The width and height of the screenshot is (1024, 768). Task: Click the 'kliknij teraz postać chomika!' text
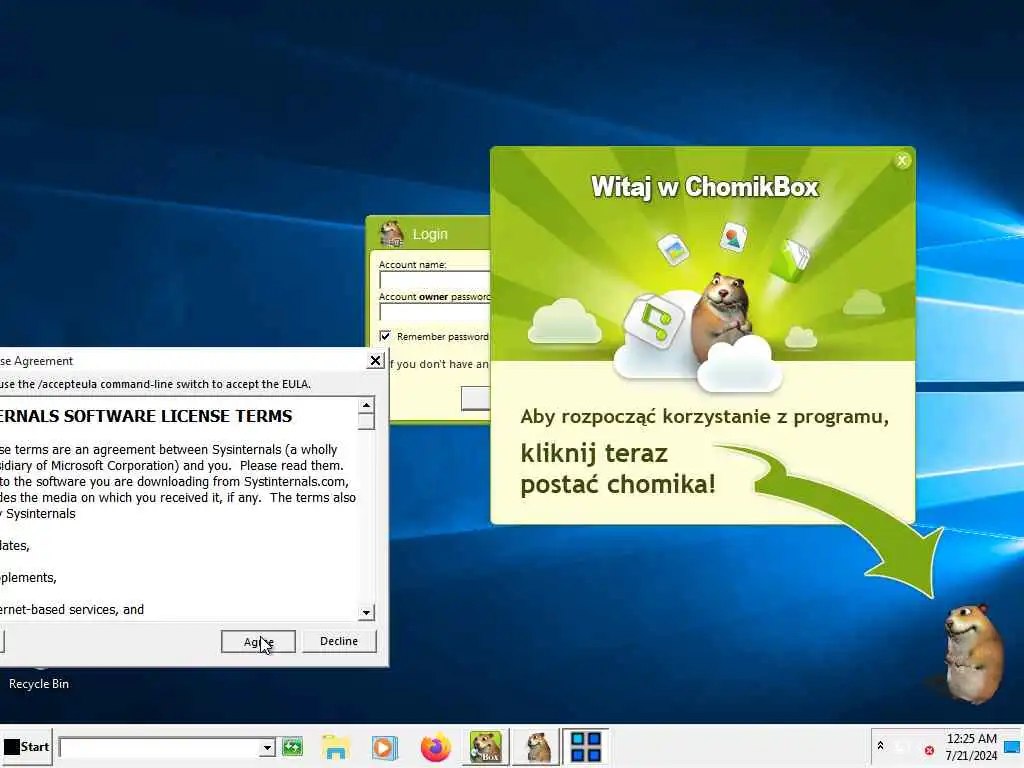click(x=618, y=469)
